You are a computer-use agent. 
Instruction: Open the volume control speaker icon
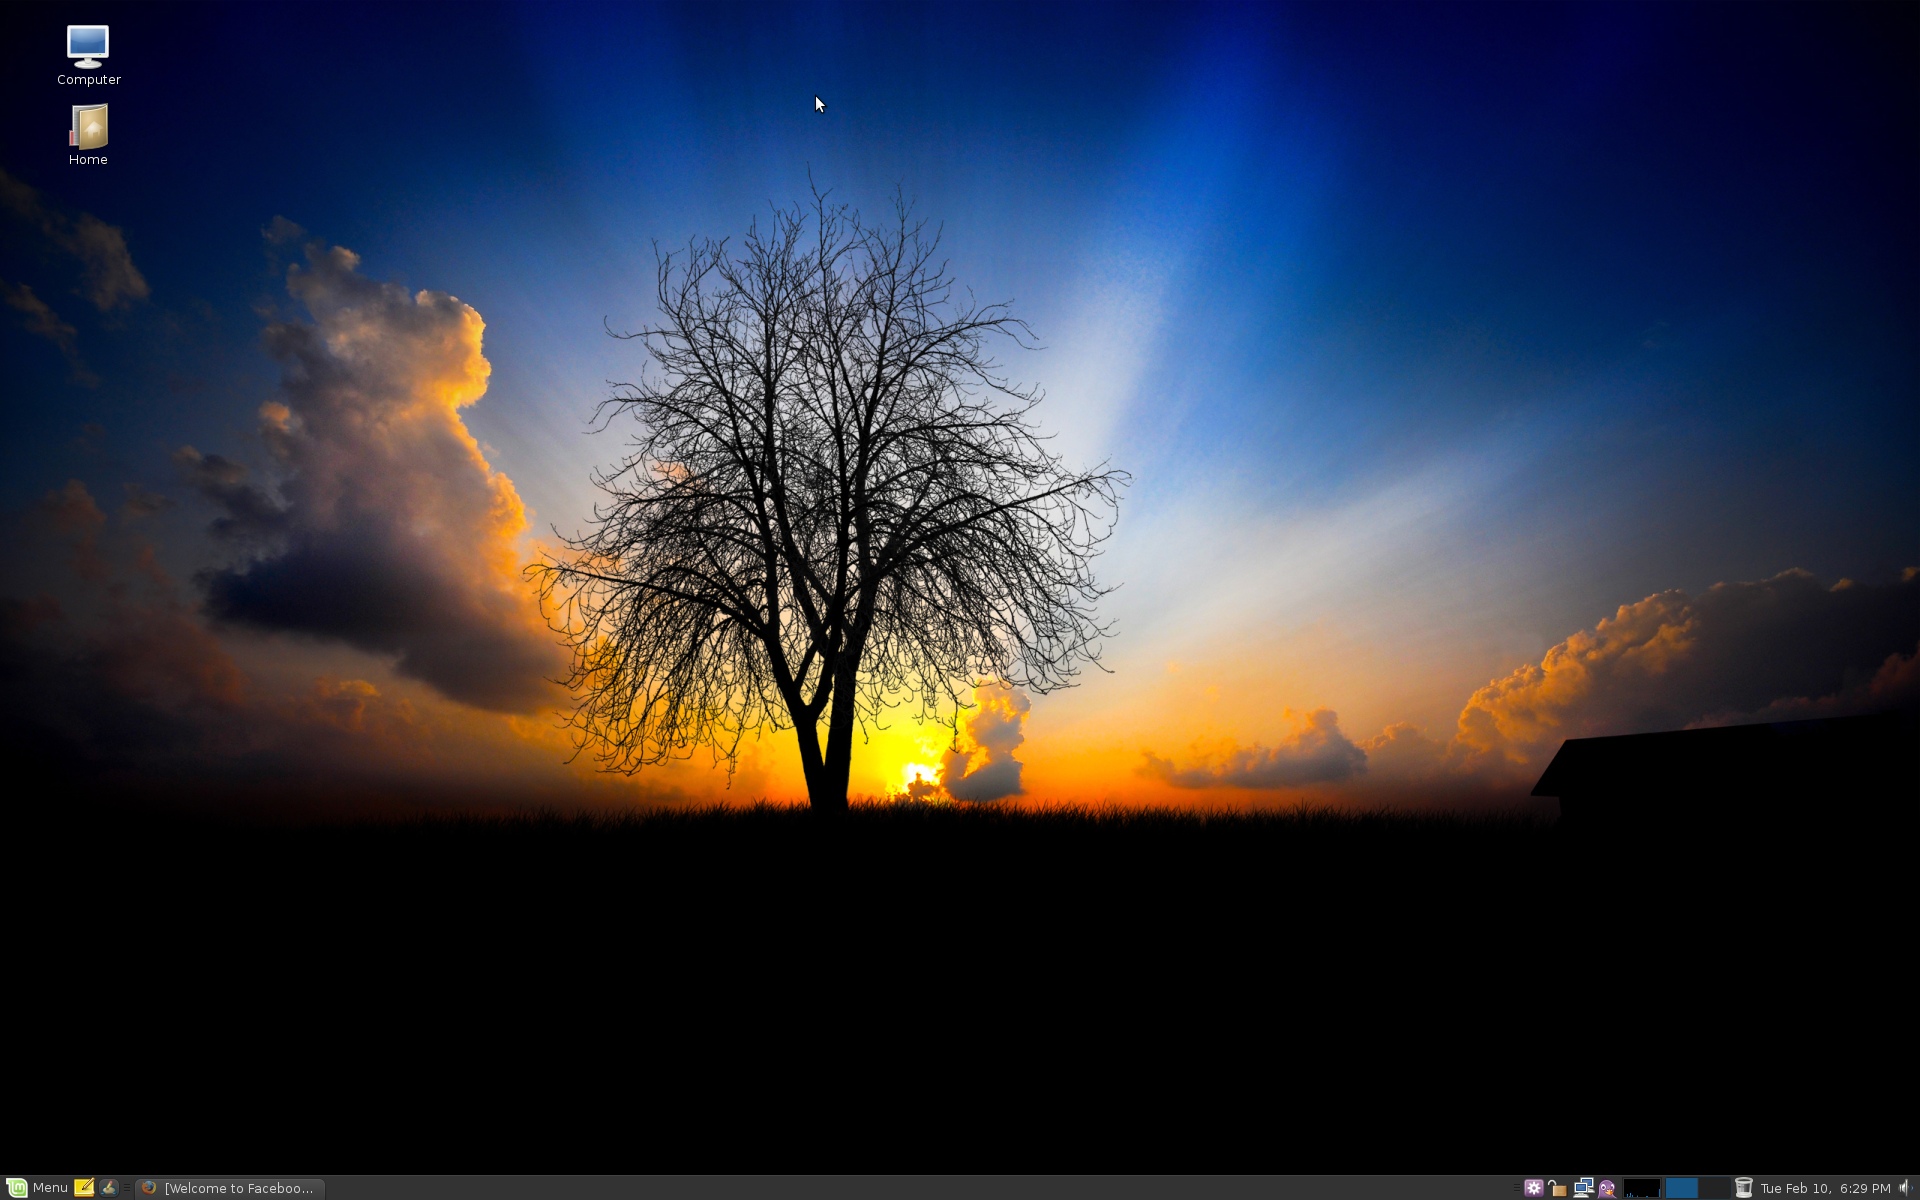1905,1188
